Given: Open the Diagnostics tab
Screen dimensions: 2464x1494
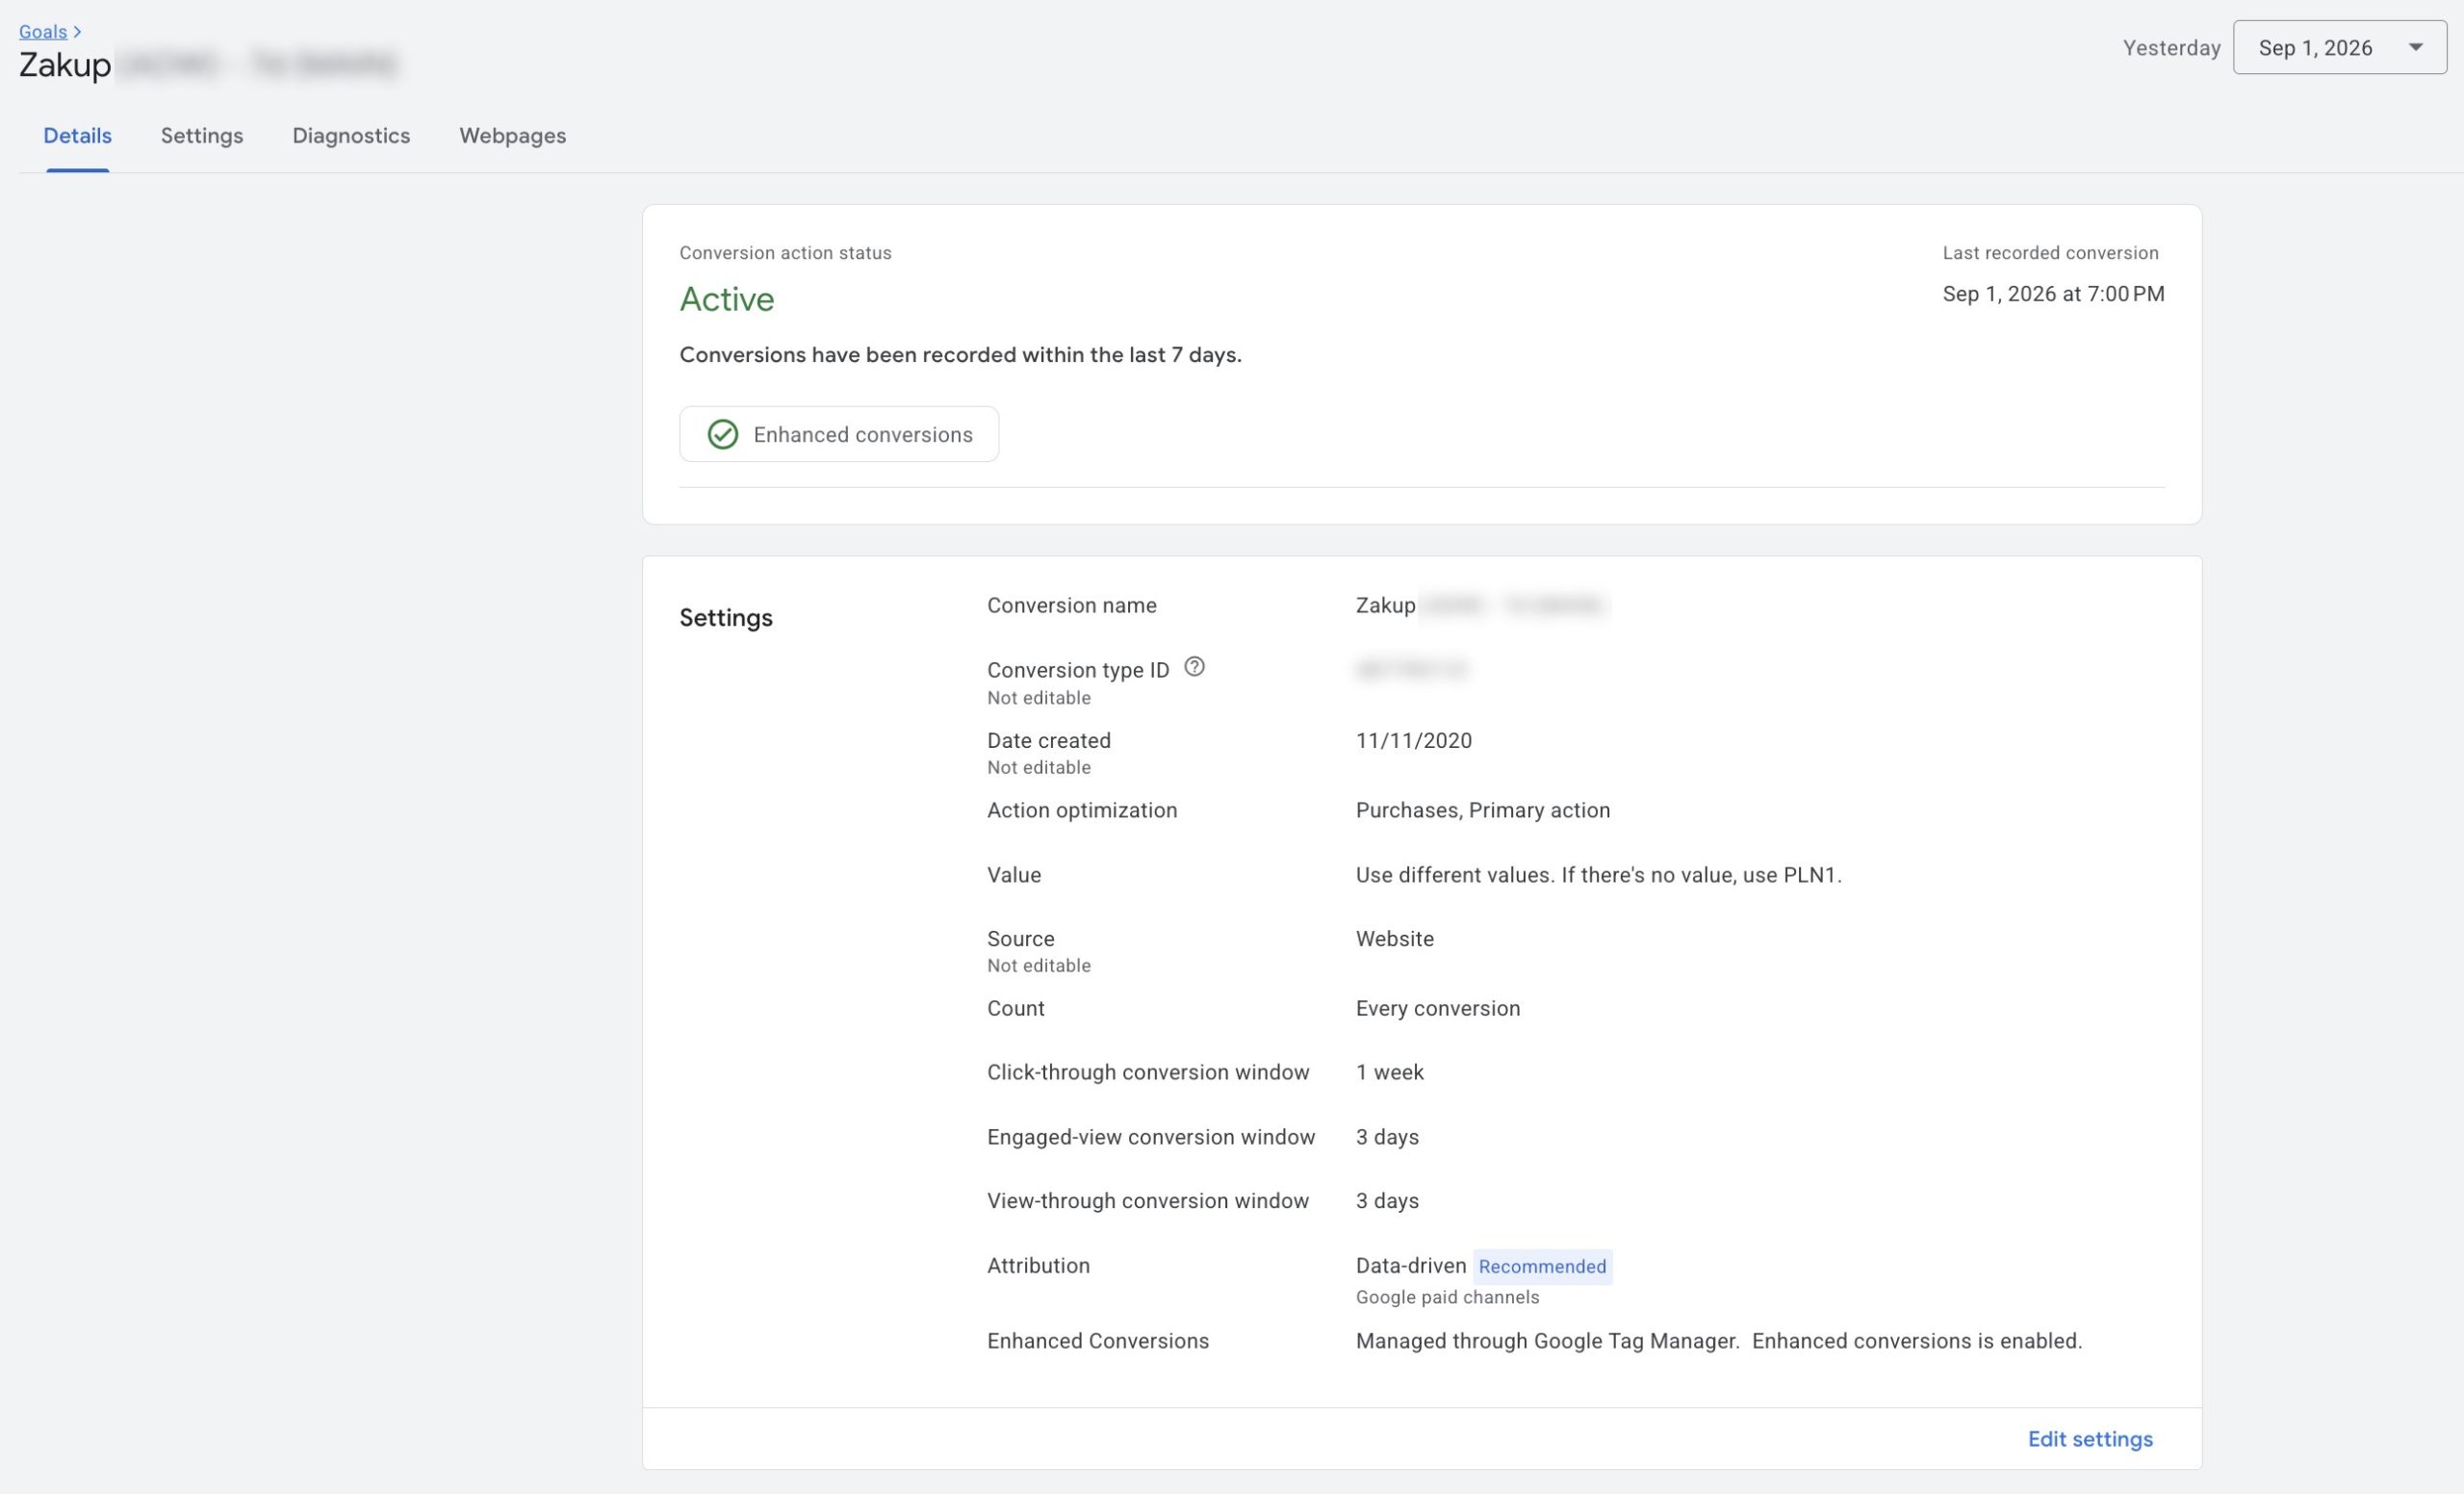Looking at the screenshot, I should tap(351, 136).
